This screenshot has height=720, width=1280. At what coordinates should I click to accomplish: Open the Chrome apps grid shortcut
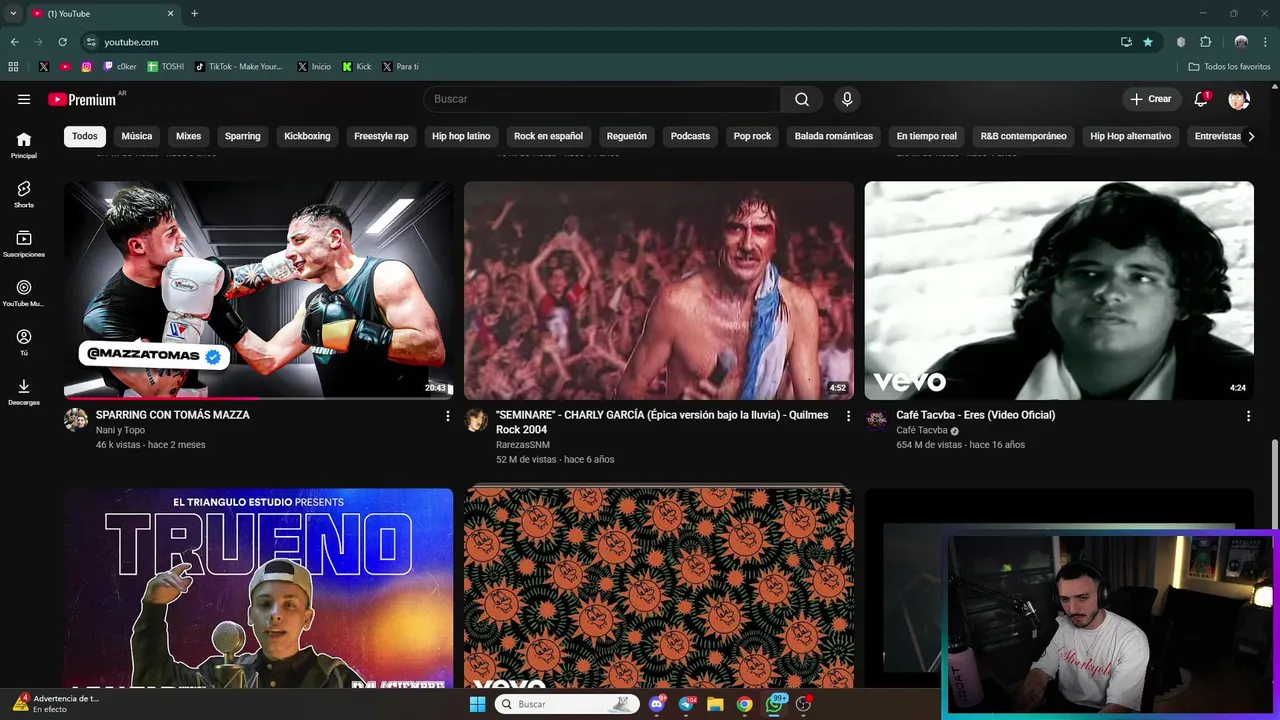click(13, 67)
